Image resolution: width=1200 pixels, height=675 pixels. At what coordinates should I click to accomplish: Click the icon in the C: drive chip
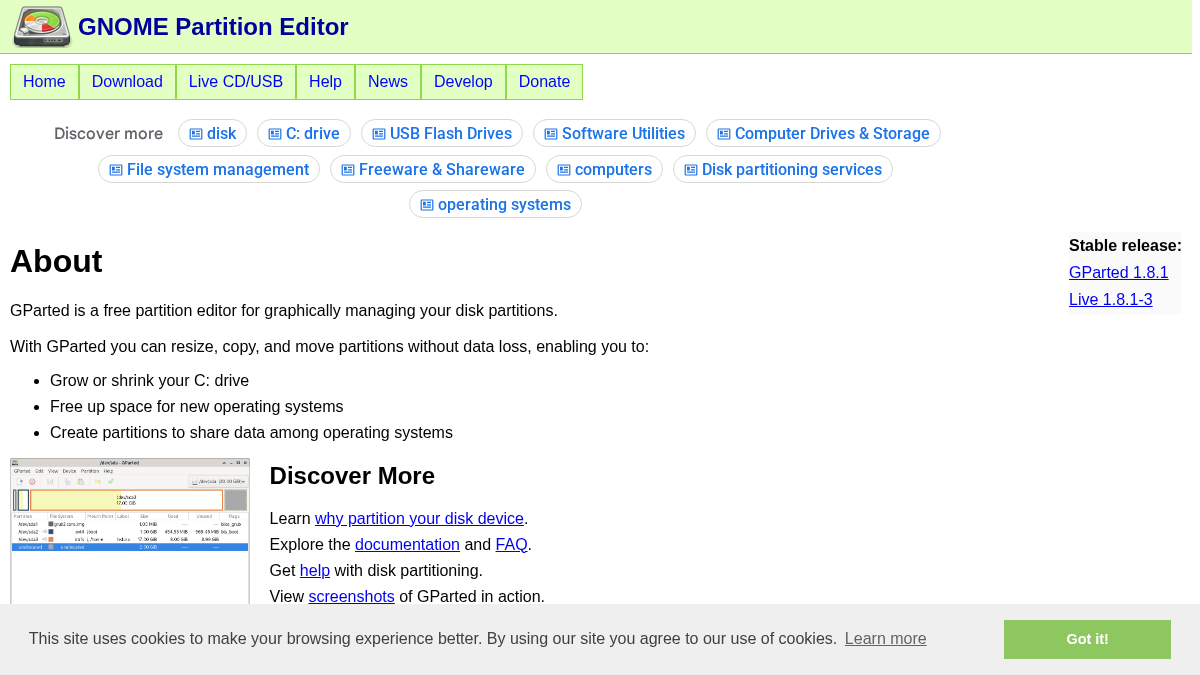point(275,134)
